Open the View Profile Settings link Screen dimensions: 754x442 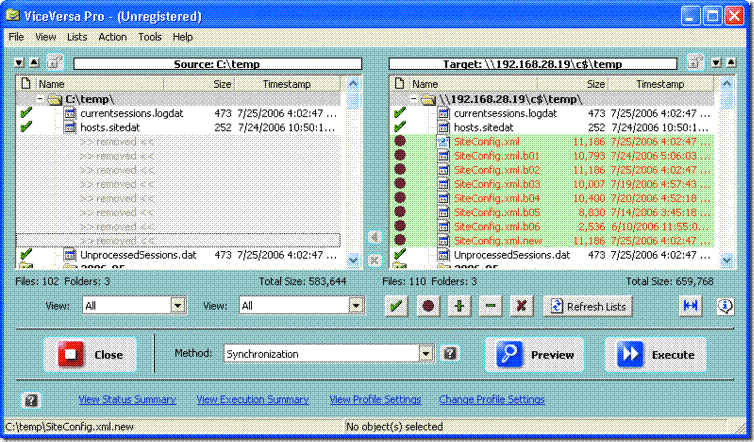(x=375, y=399)
